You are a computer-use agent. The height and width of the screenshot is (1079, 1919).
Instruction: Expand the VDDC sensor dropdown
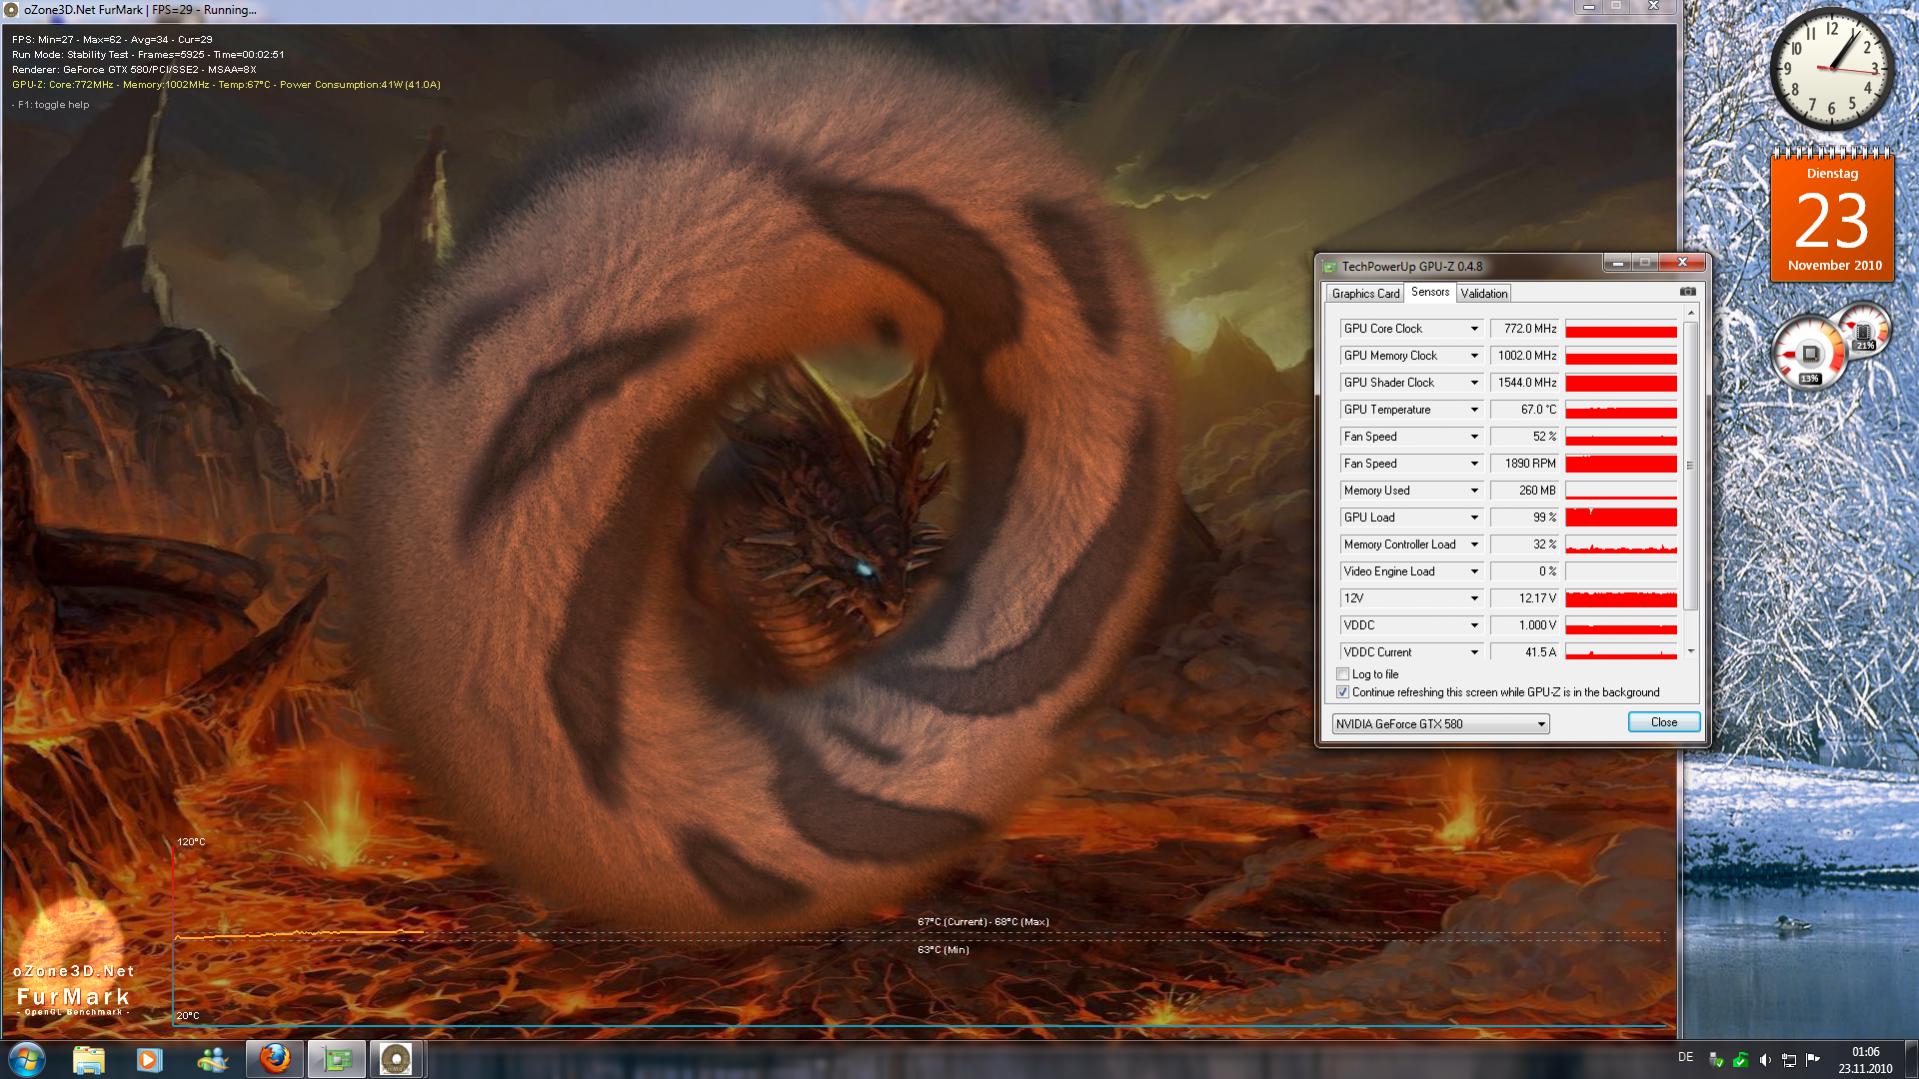point(1474,626)
